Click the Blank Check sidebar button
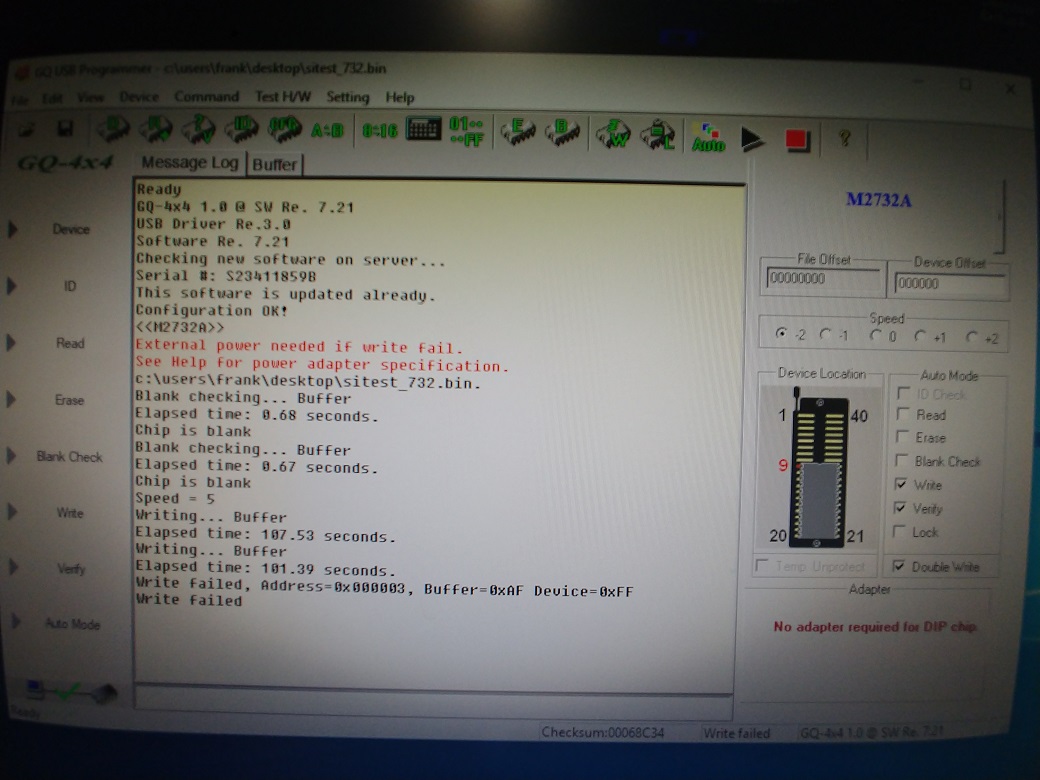Viewport: 1040px width, 780px height. point(70,457)
